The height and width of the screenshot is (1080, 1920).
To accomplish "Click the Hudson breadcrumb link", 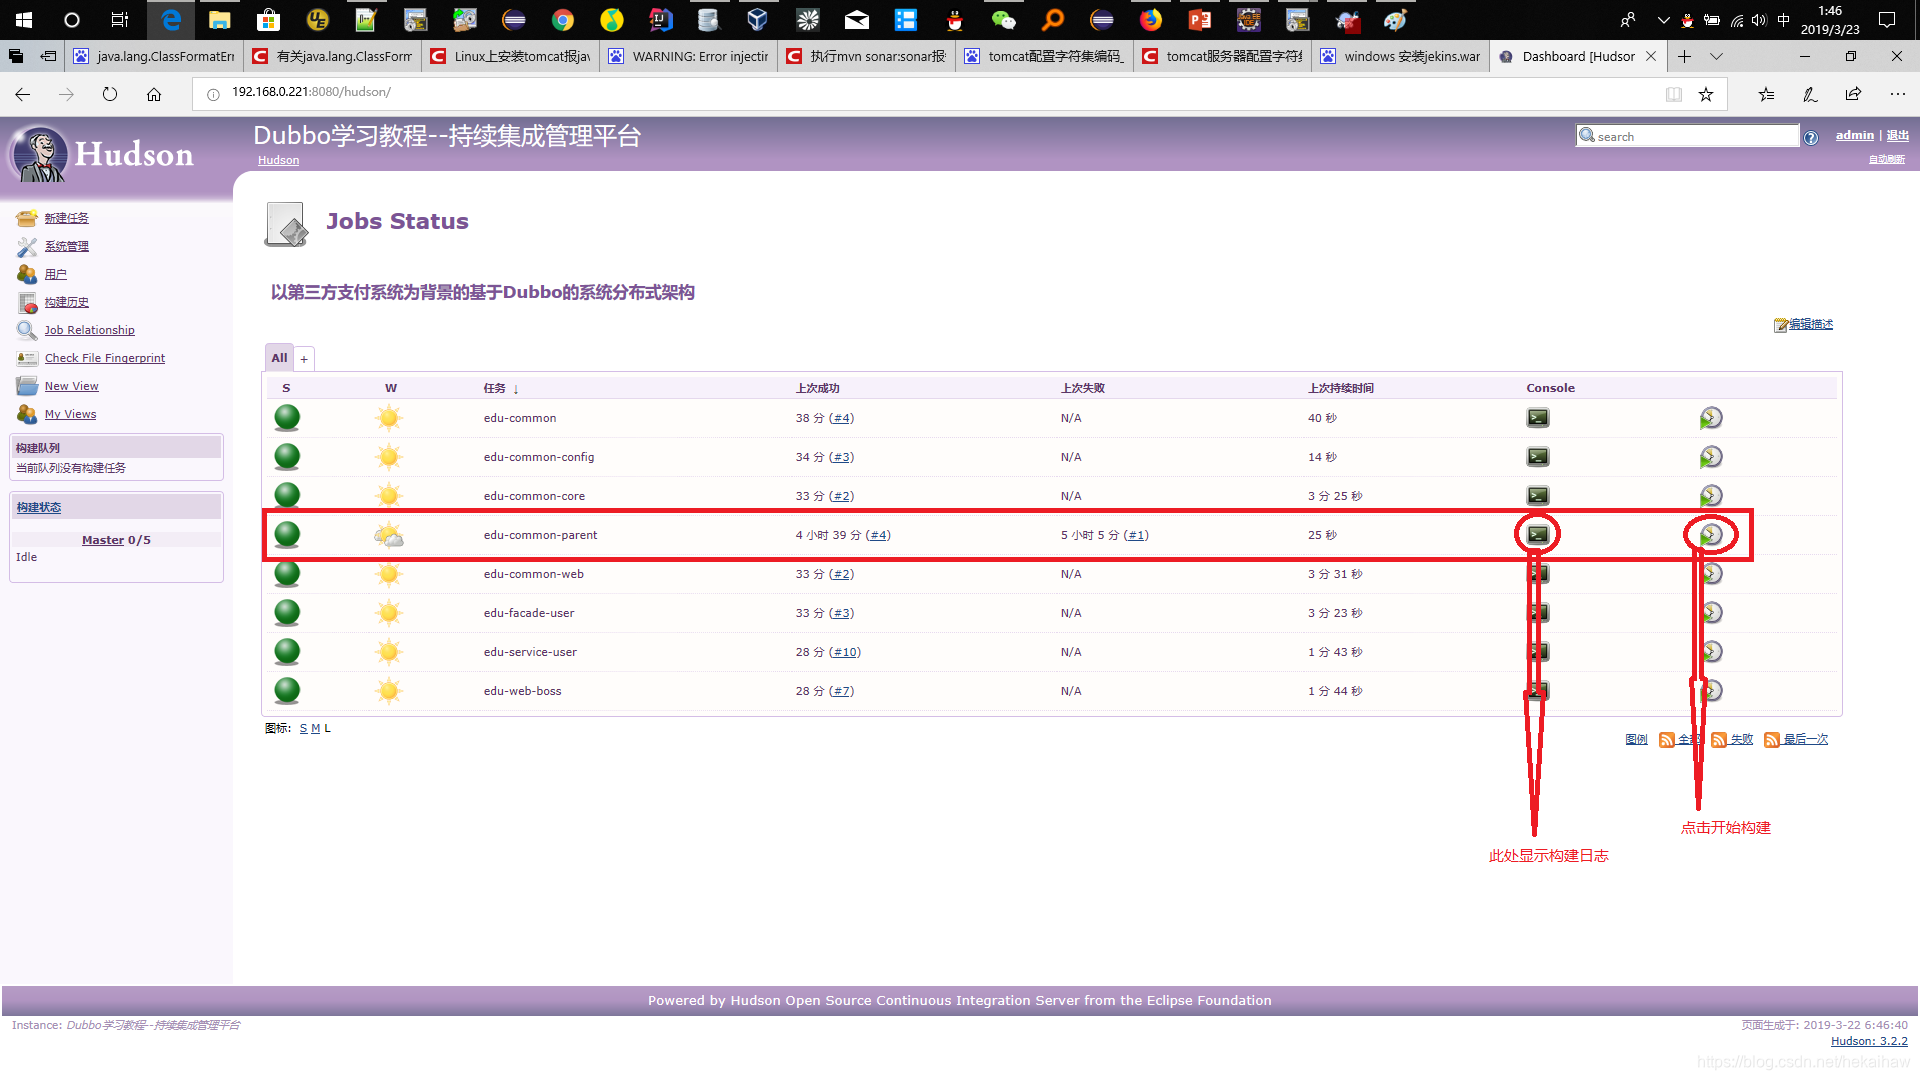I will pos(278,160).
